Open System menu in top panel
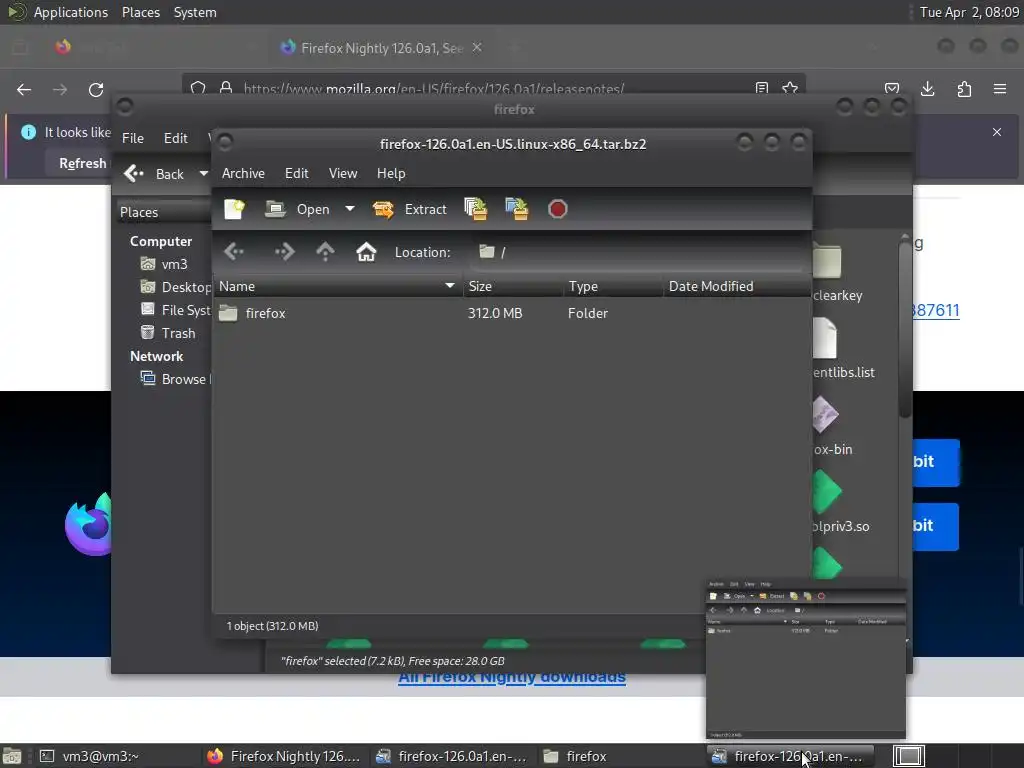Screen dimensions: 1024x768 [x=195, y=12]
